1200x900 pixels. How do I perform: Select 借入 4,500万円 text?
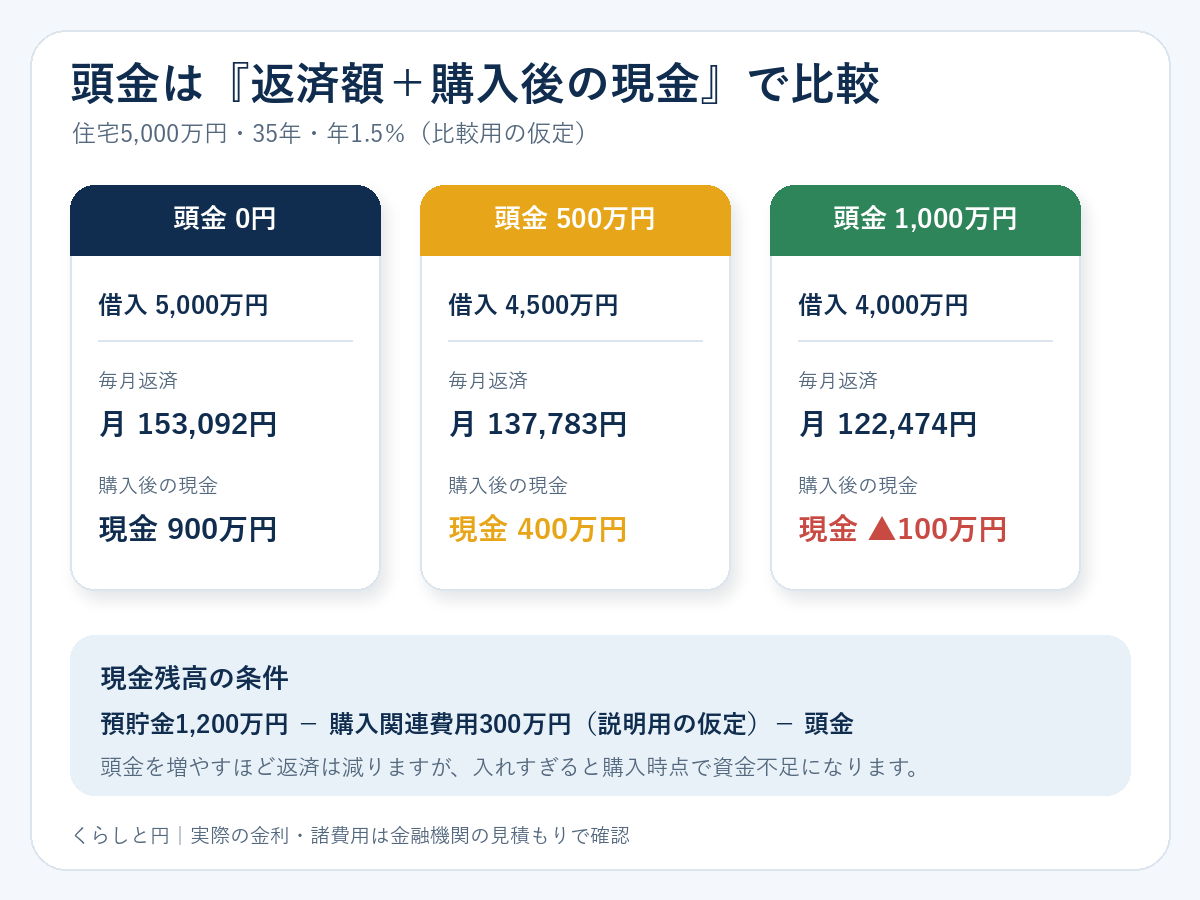(533, 305)
